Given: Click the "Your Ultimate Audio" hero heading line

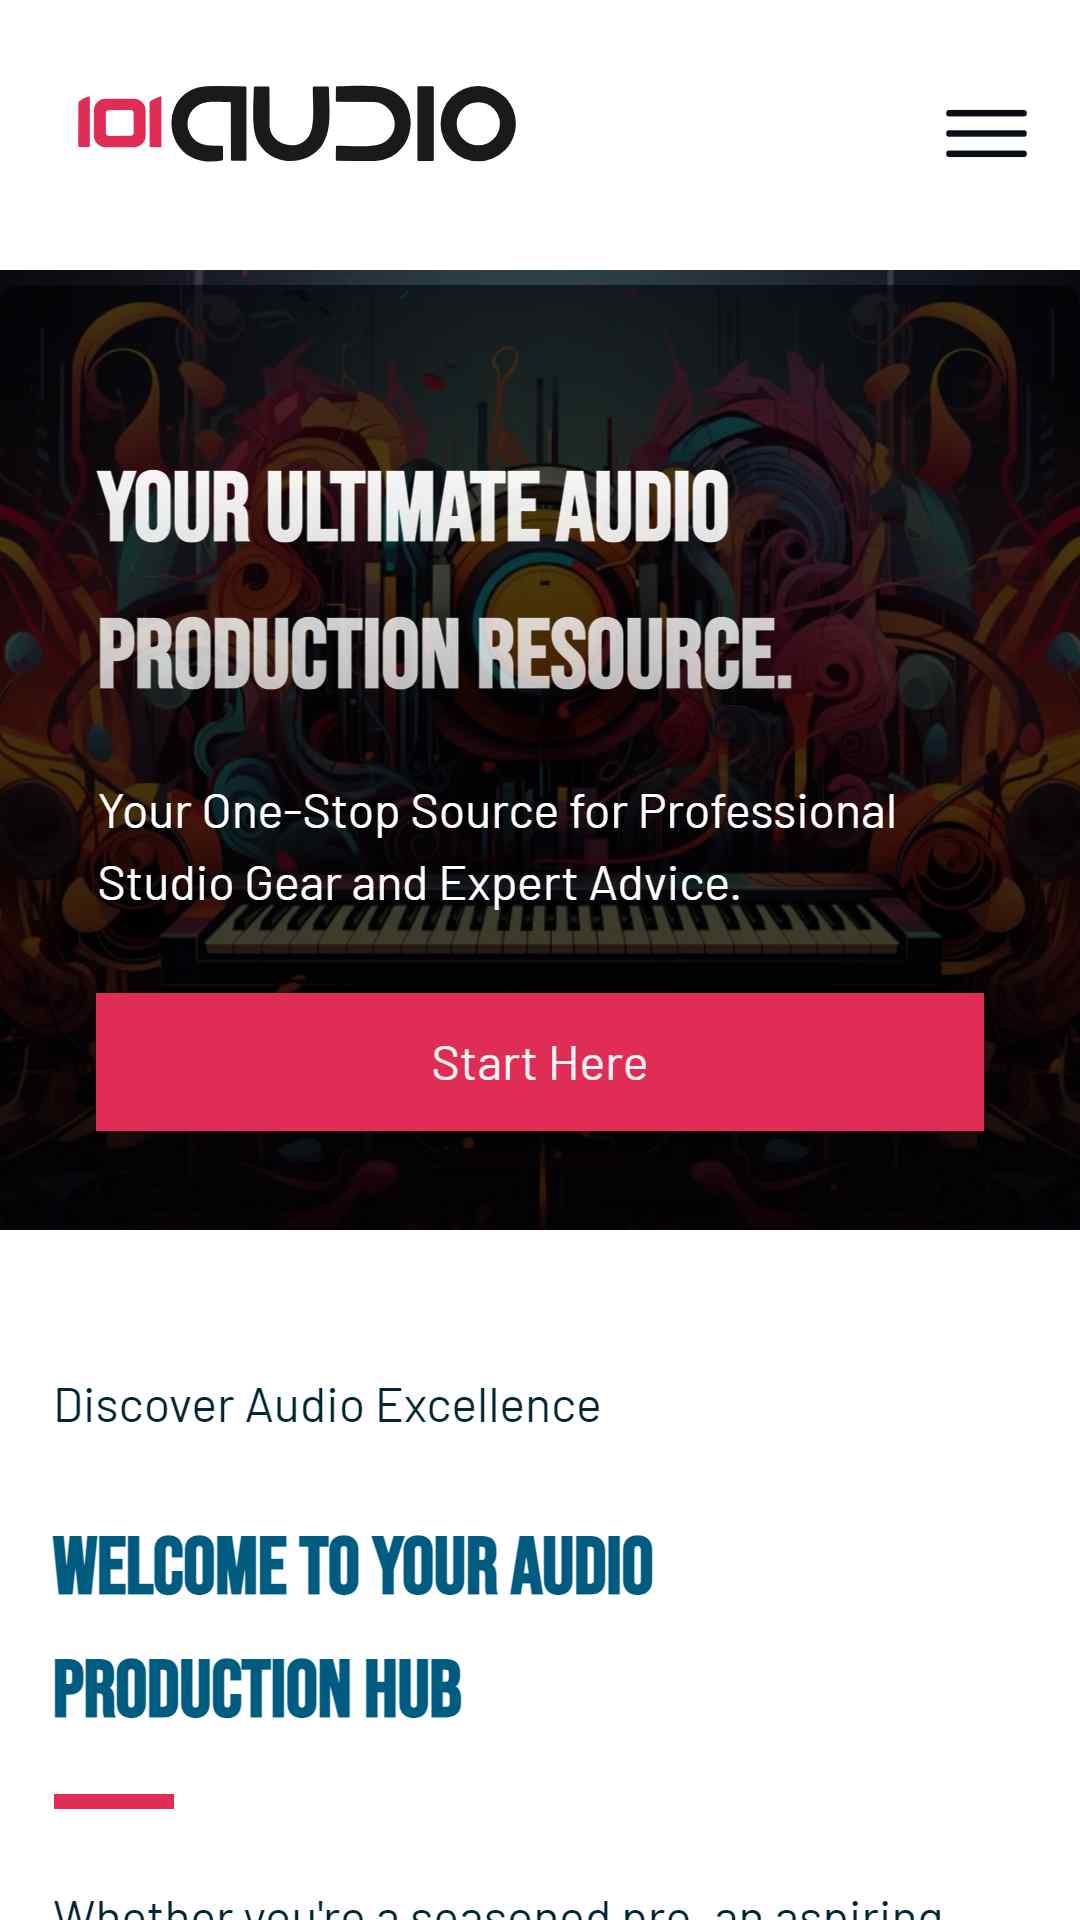Looking at the screenshot, I should [x=414, y=508].
